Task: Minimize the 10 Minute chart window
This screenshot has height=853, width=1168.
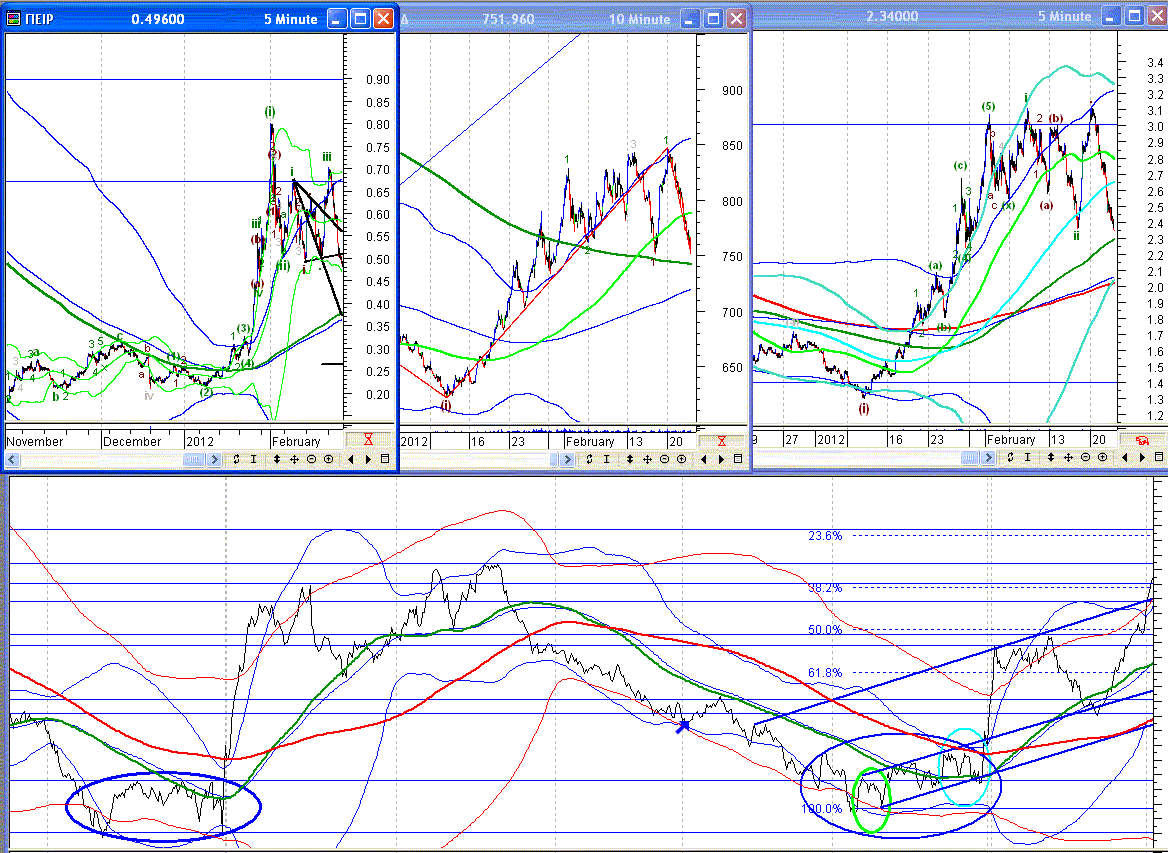Action: click(690, 19)
